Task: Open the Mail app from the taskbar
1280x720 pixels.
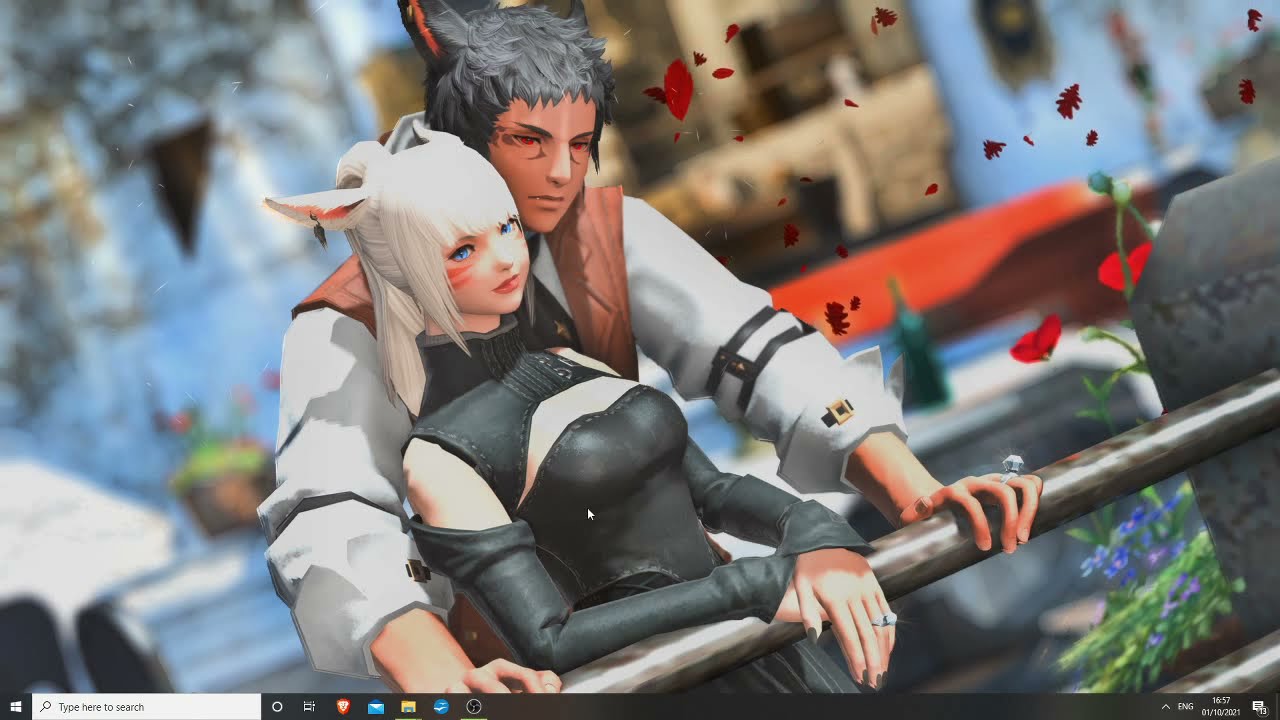Action: (376, 707)
